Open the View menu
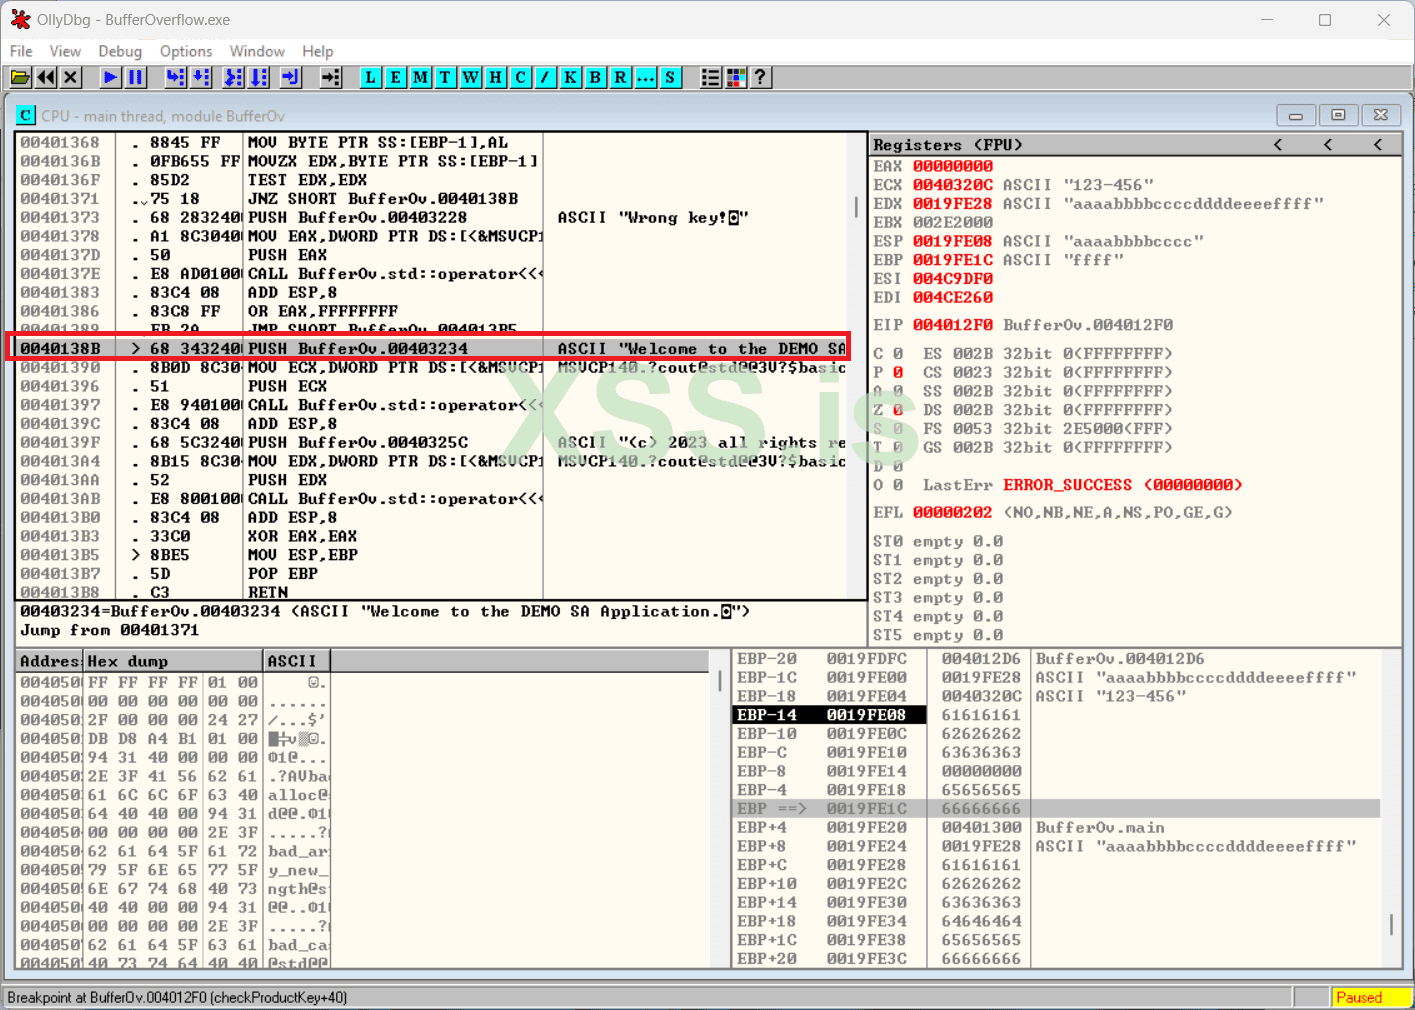Screen dimensions: 1415x1010 point(65,51)
